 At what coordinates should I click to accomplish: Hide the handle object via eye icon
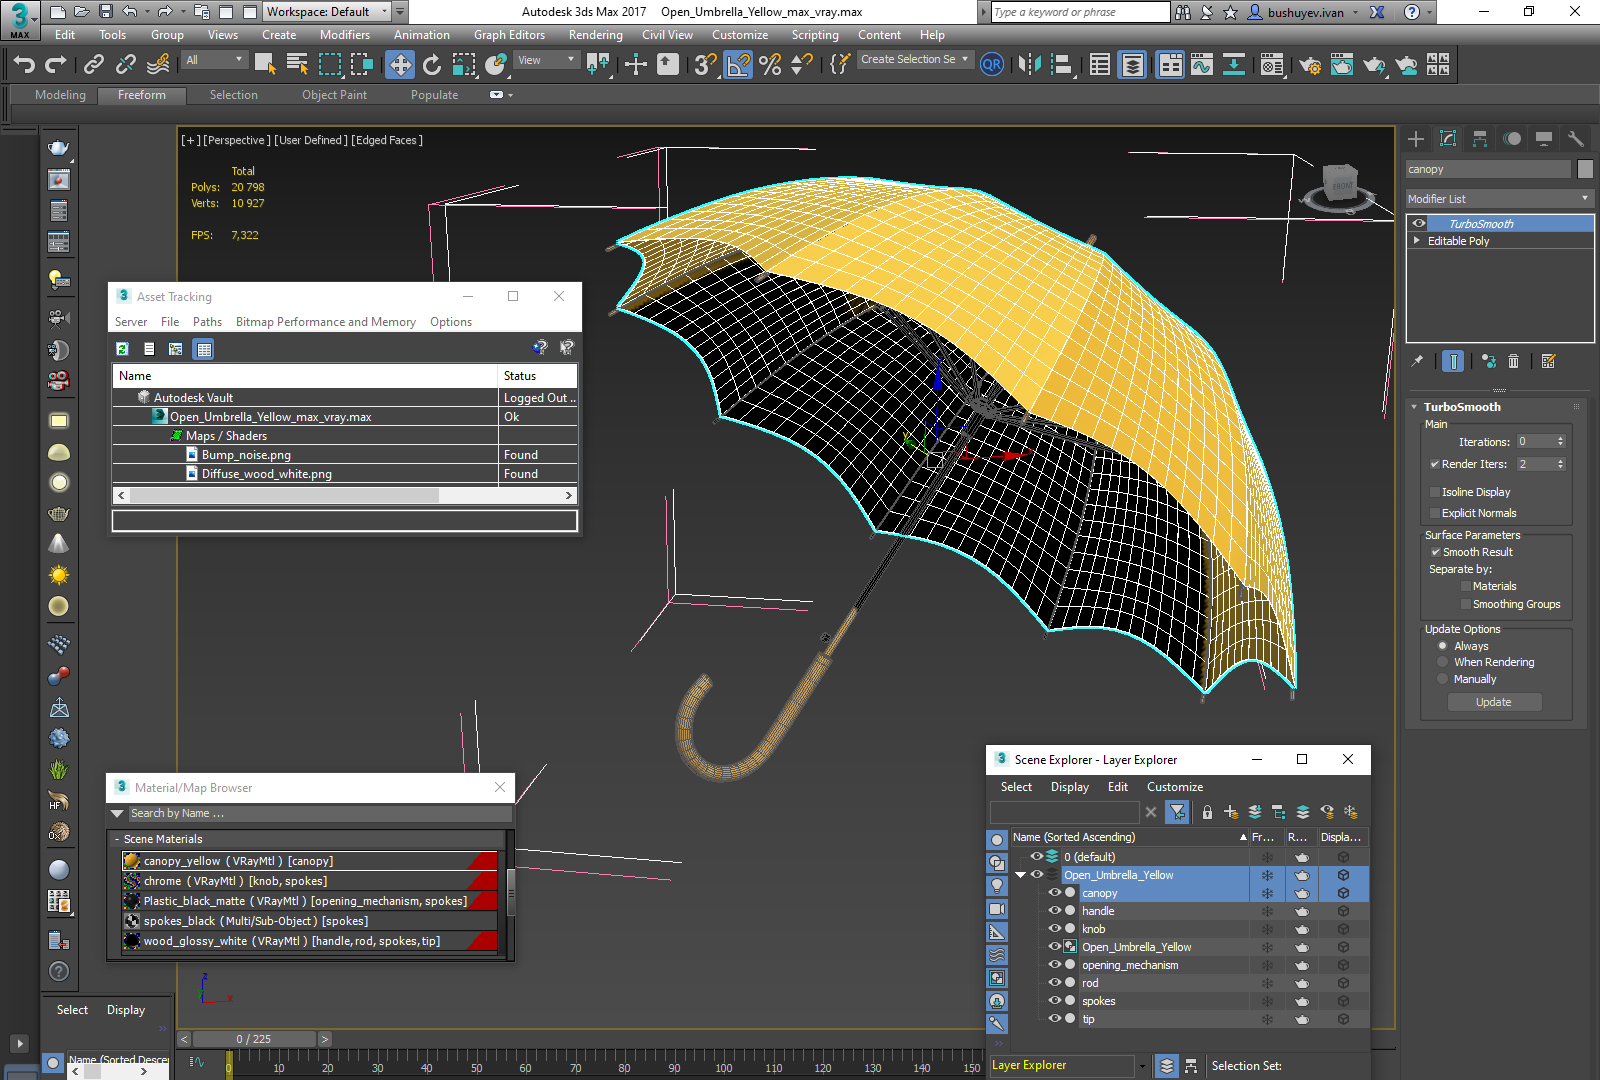(x=1054, y=911)
